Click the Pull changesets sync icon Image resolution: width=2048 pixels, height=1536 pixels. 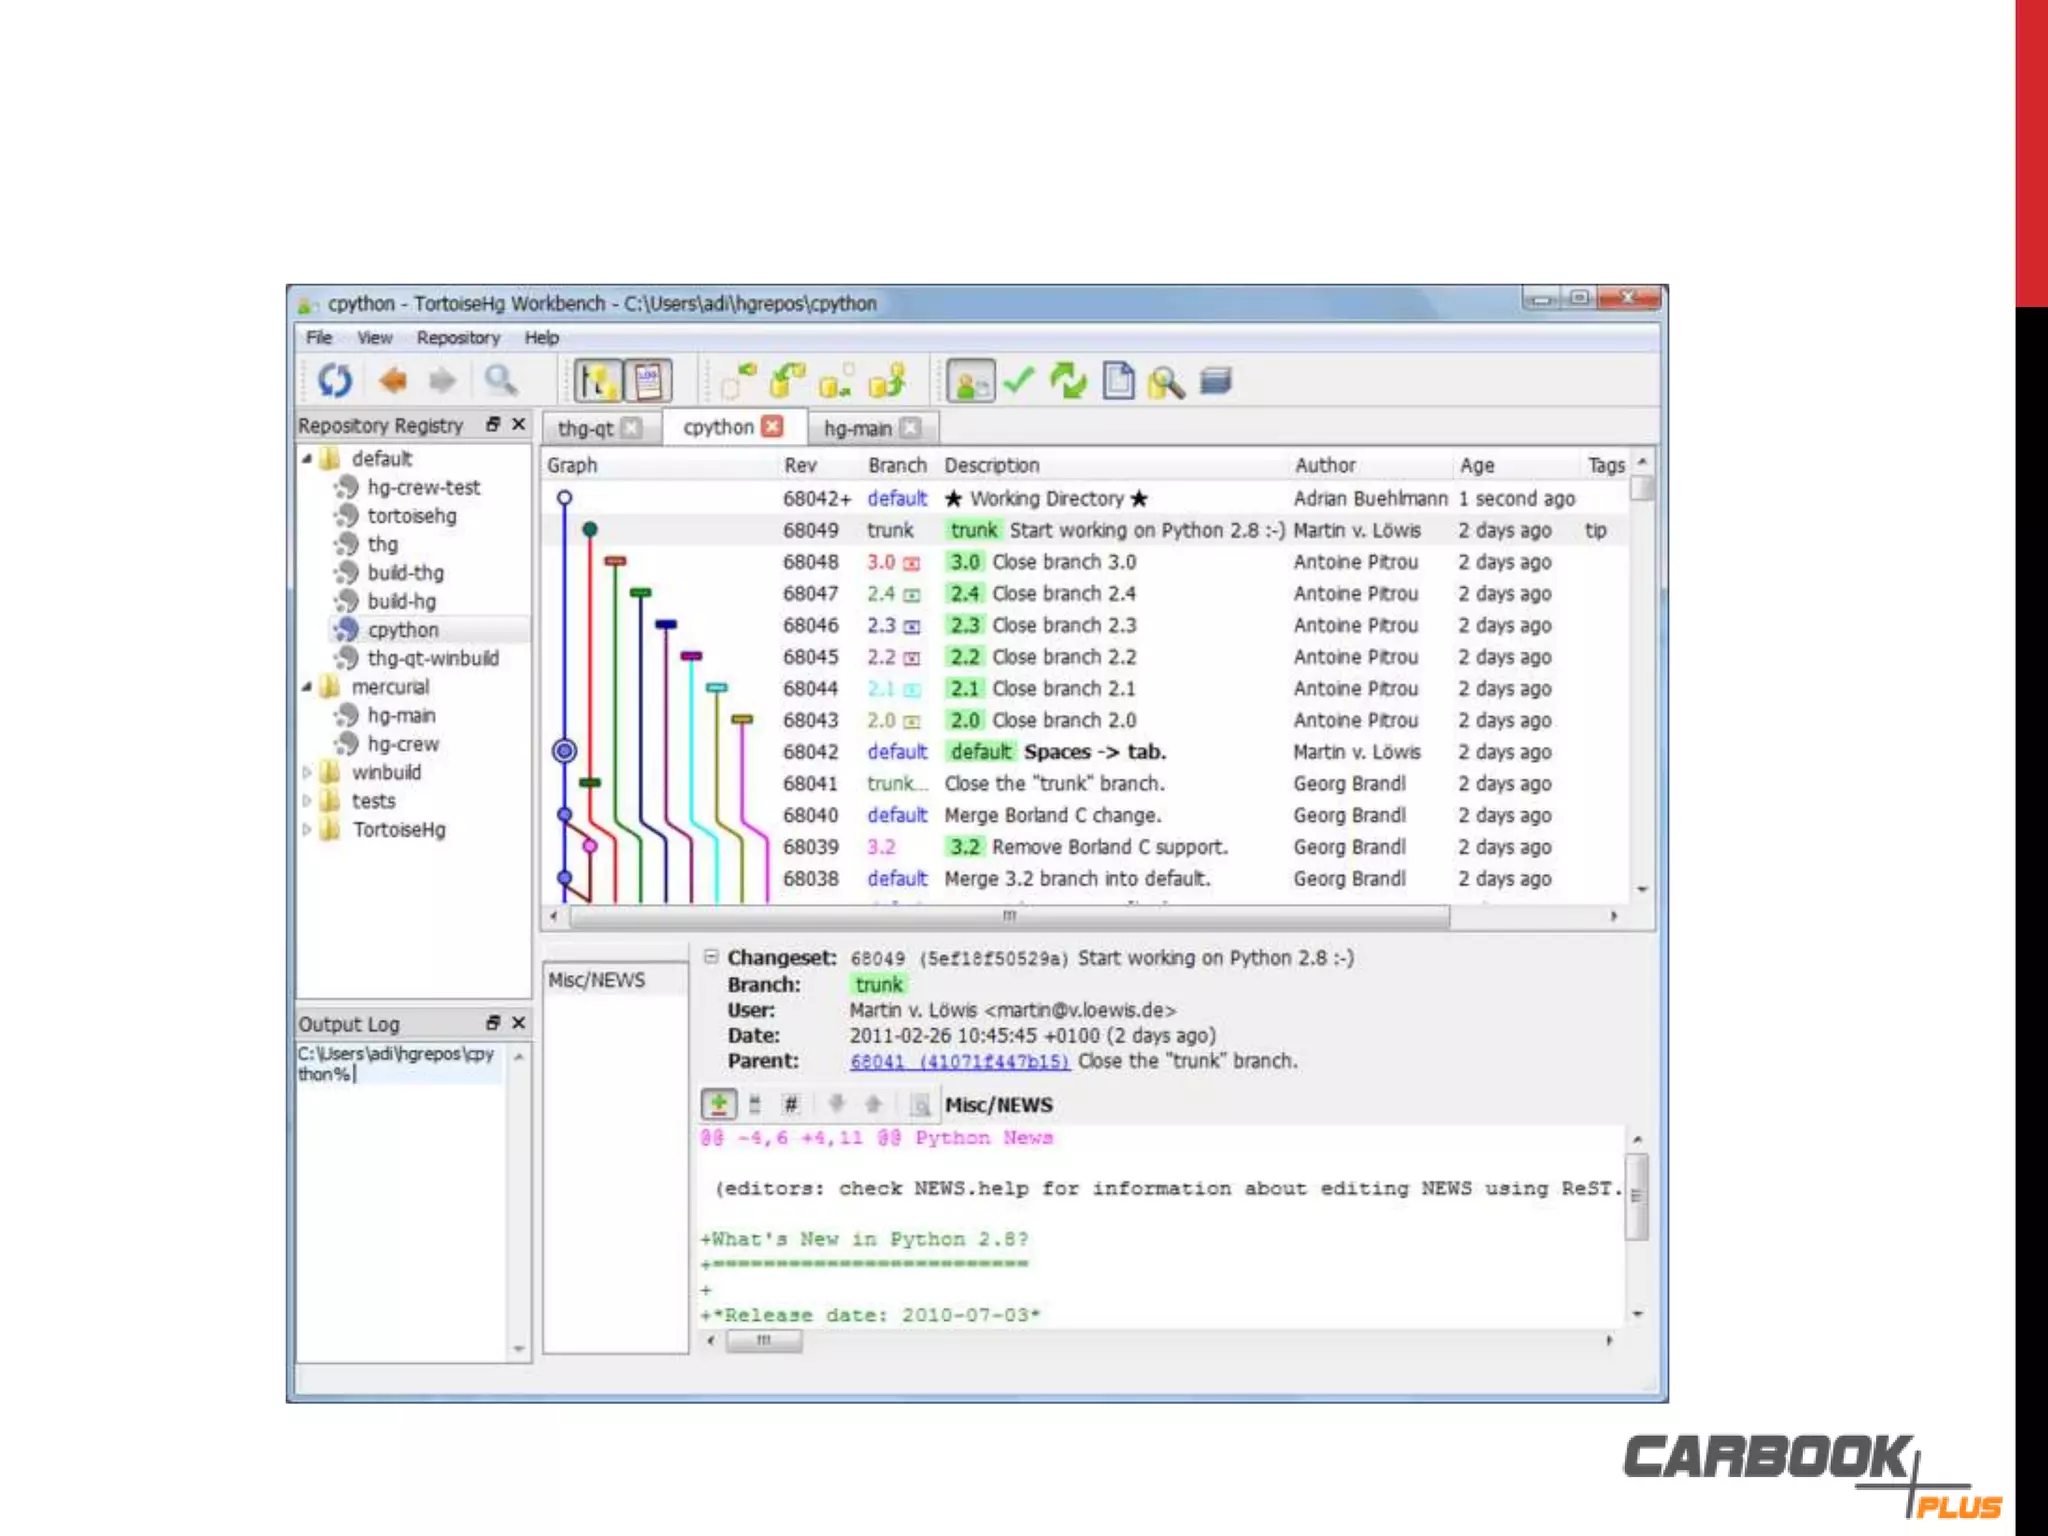pyautogui.click(x=787, y=381)
